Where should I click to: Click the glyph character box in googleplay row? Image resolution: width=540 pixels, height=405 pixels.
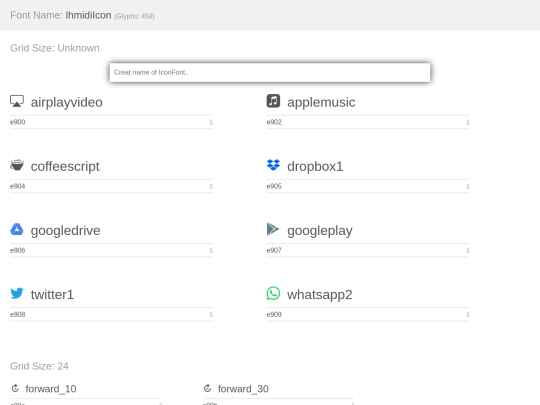click(x=467, y=250)
